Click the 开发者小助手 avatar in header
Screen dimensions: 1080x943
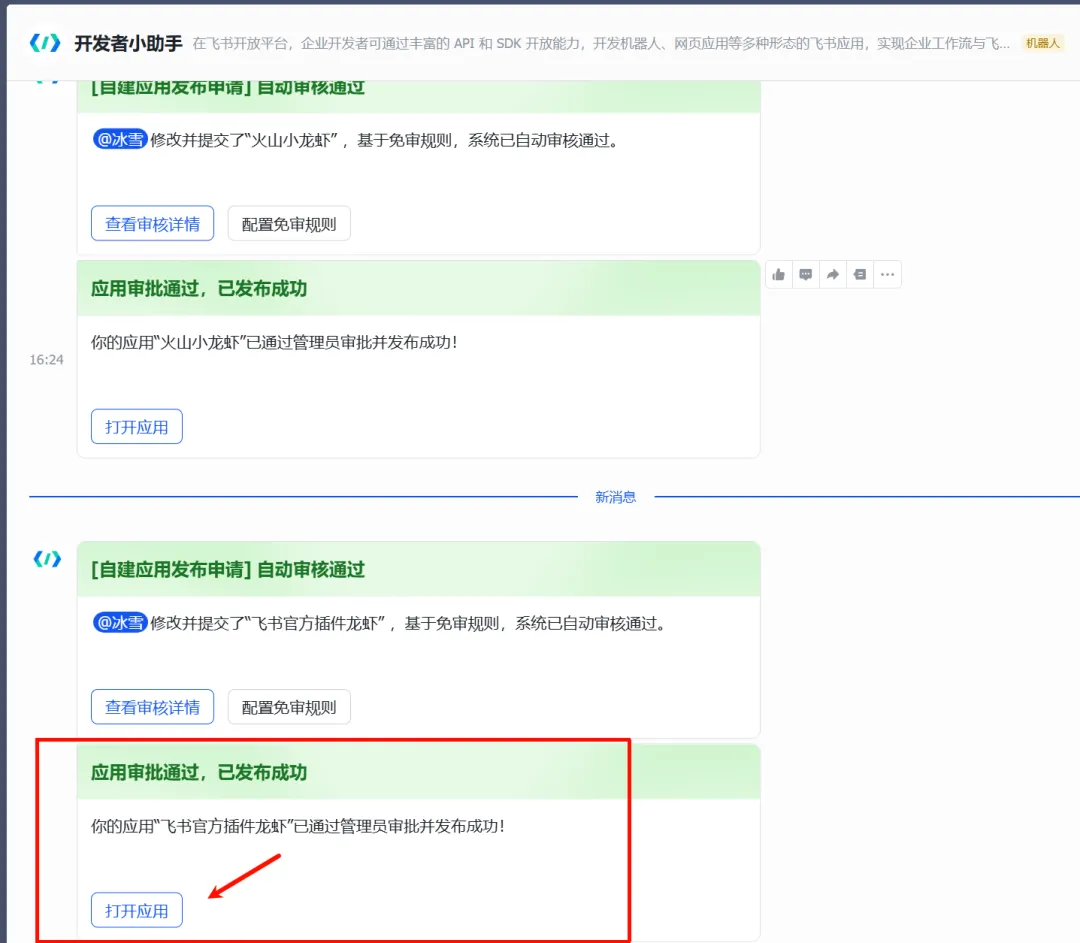pyautogui.click(x=45, y=43)
